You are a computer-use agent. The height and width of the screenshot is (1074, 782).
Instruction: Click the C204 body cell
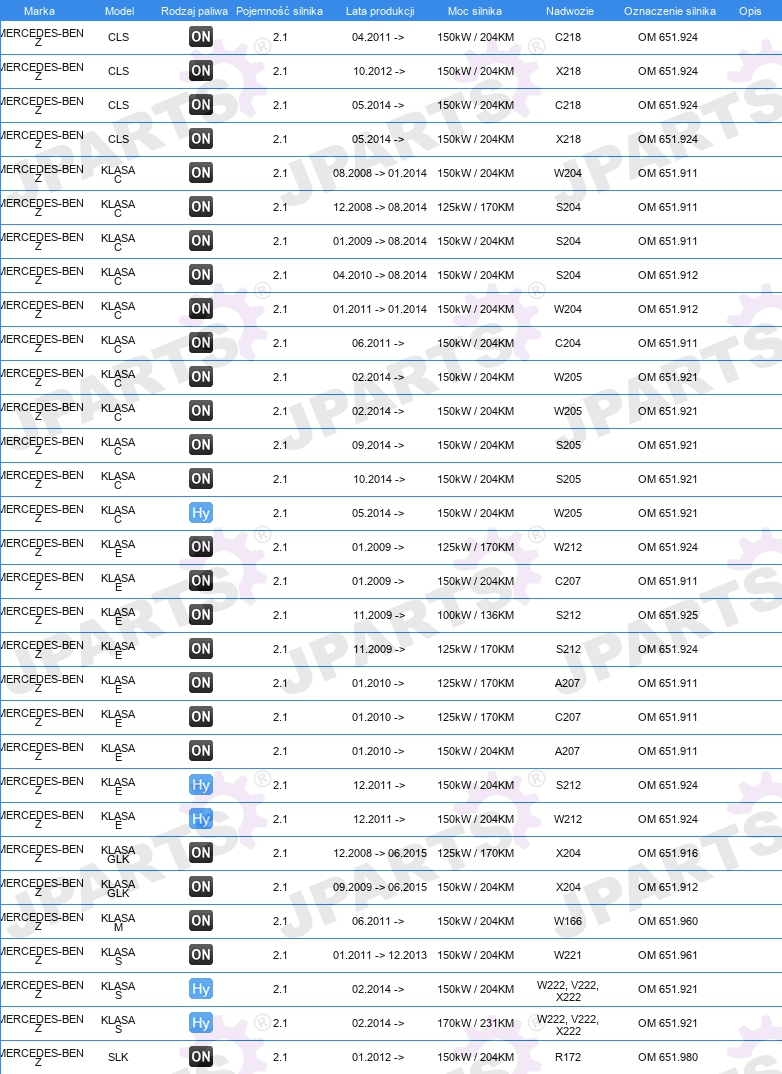(x=568, y=342)
